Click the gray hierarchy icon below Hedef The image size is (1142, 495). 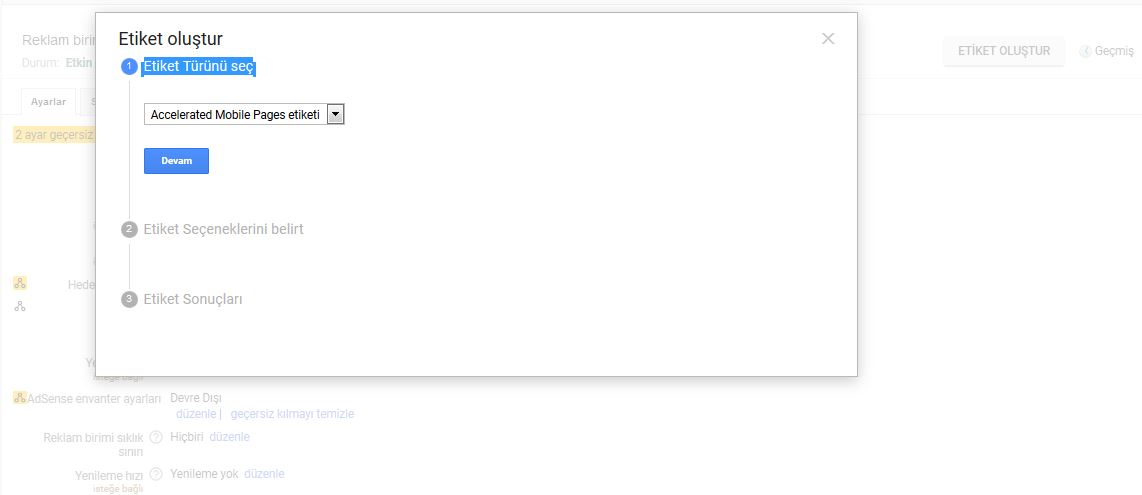click(20, 306)
